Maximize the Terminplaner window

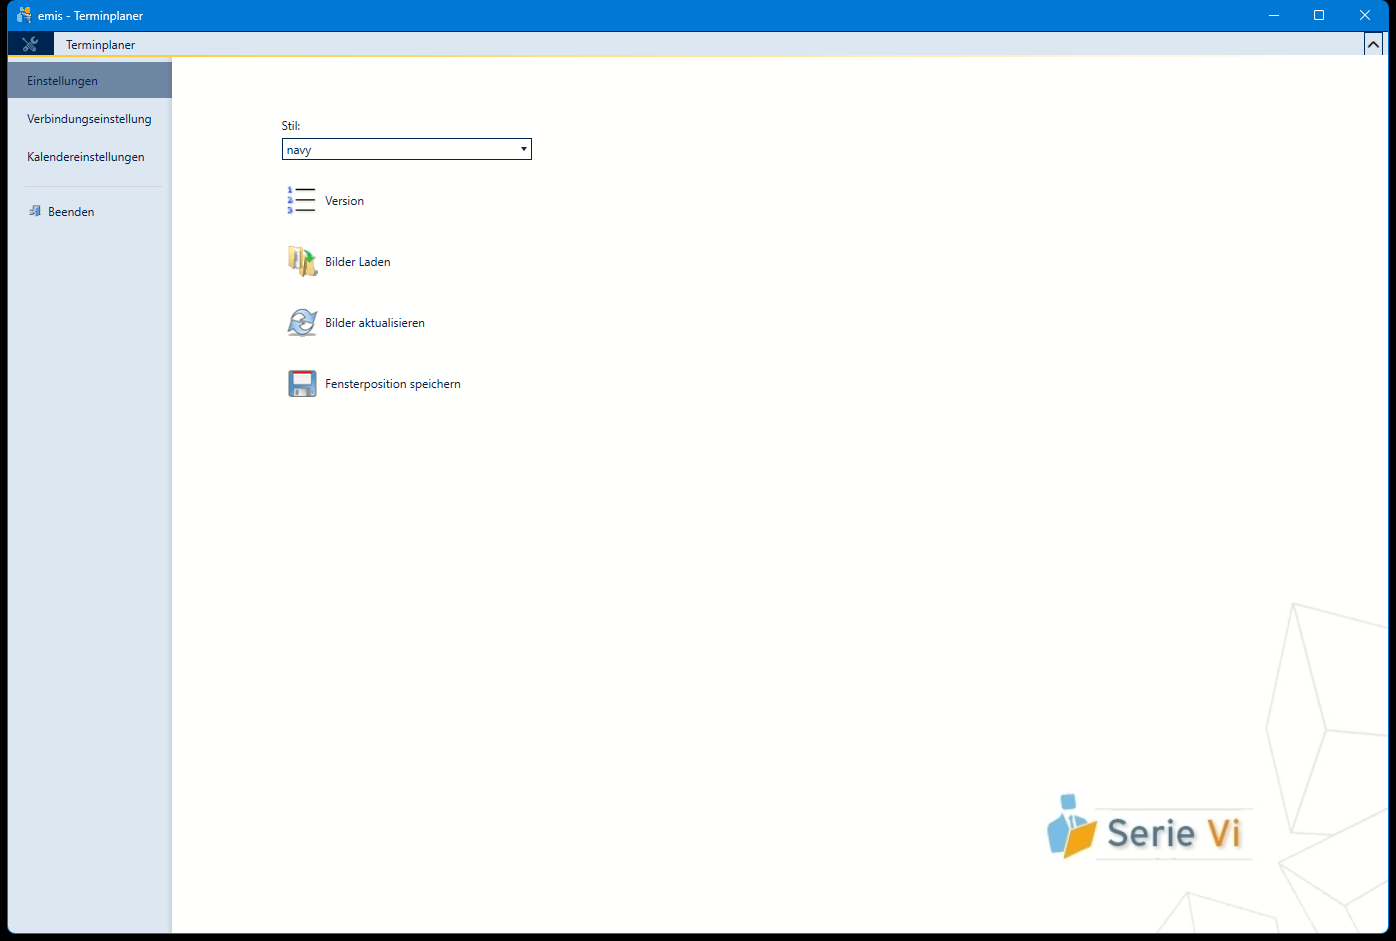pos(1319,15)
